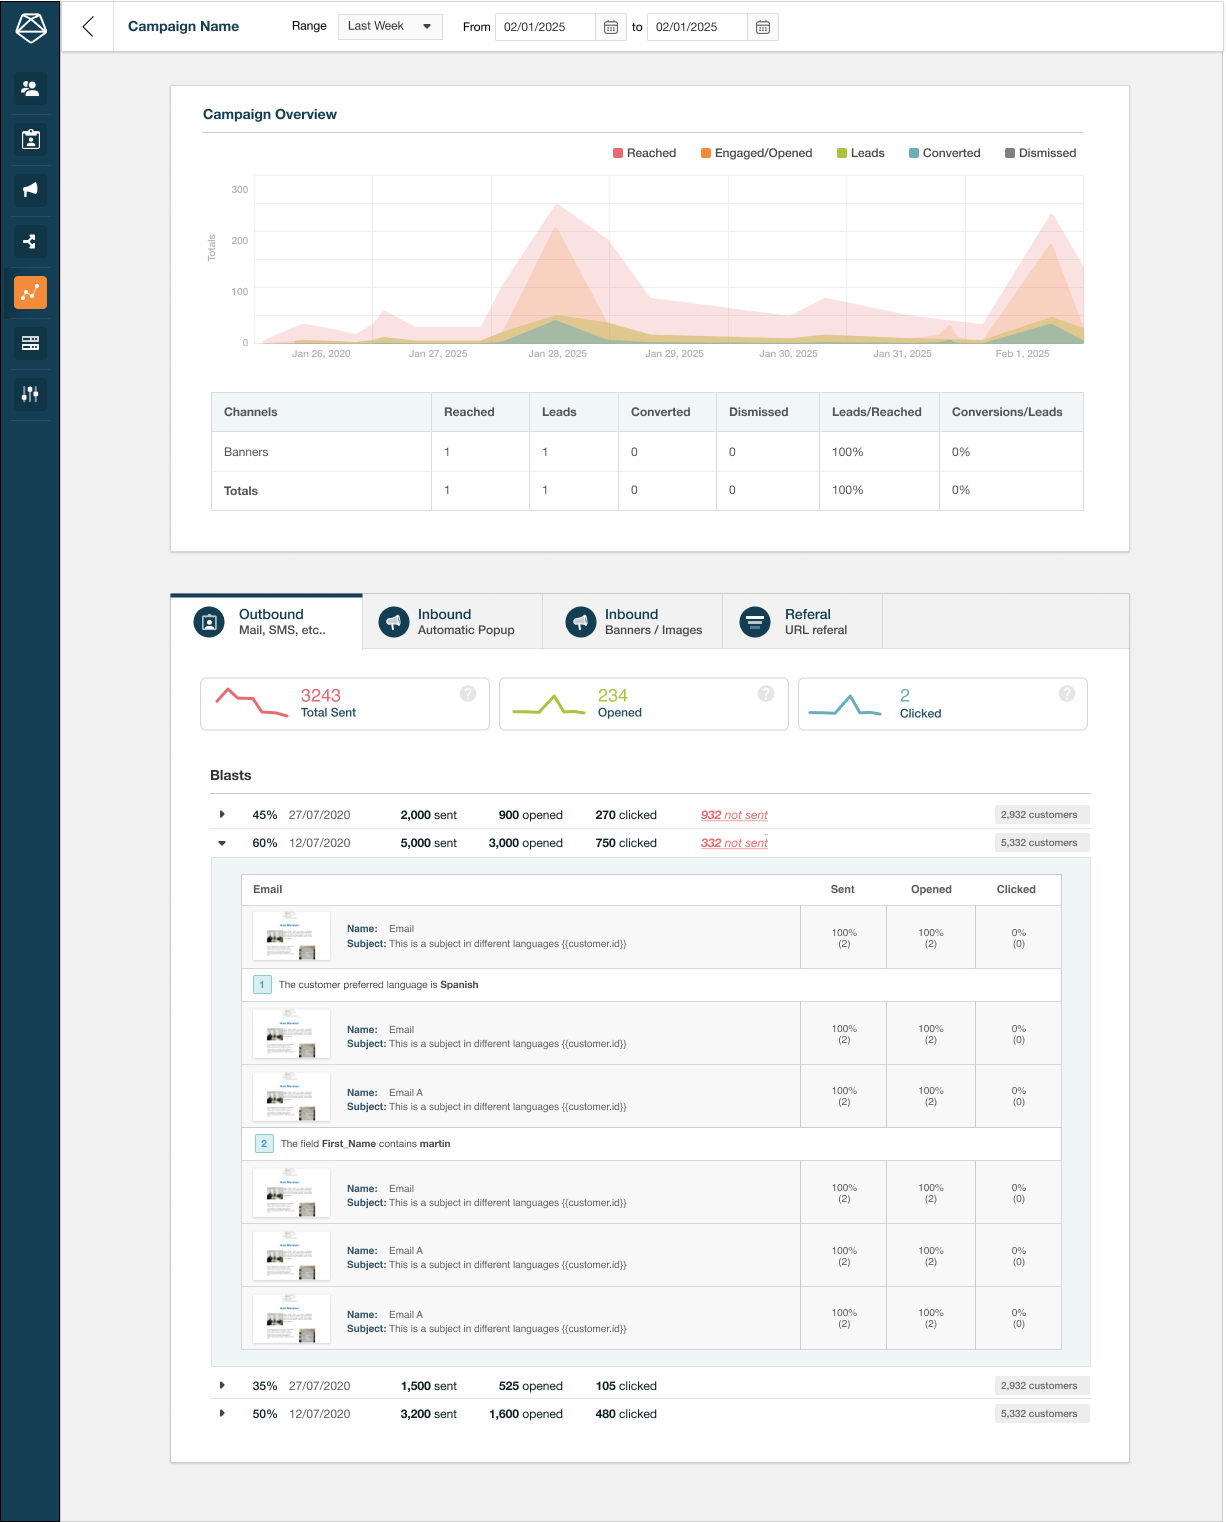
Task: Click the '234' Opened value
Action: click(613, 695)
